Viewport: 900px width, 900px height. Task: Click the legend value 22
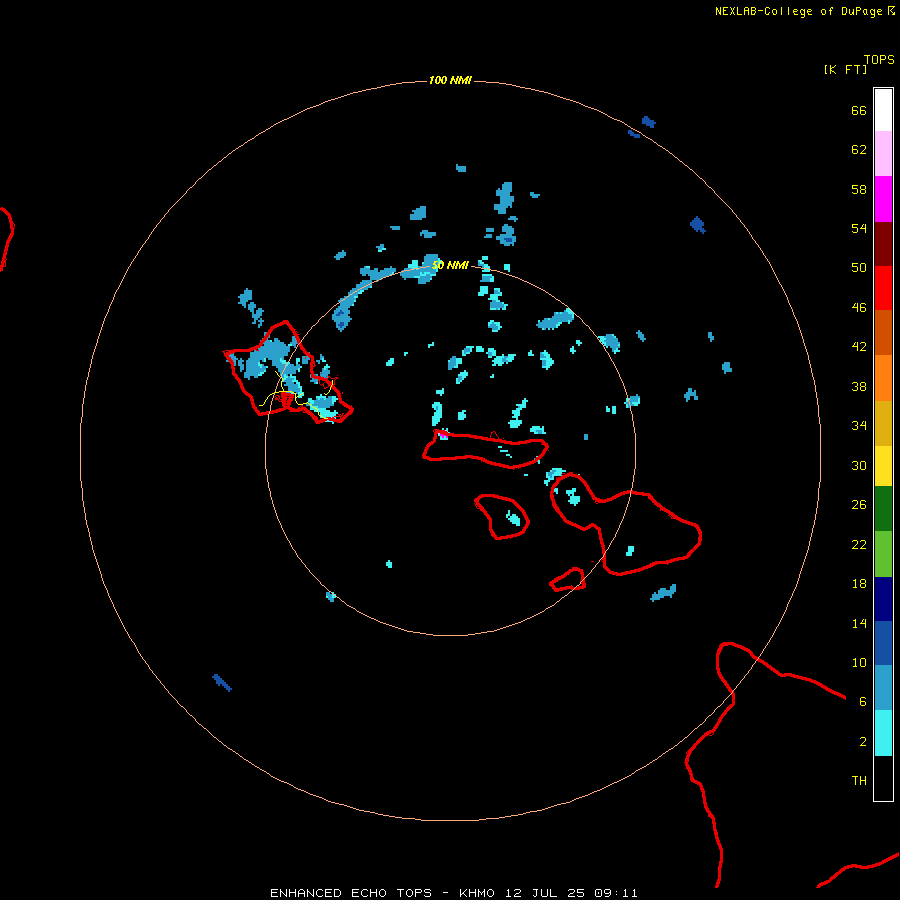coord(859,545)
